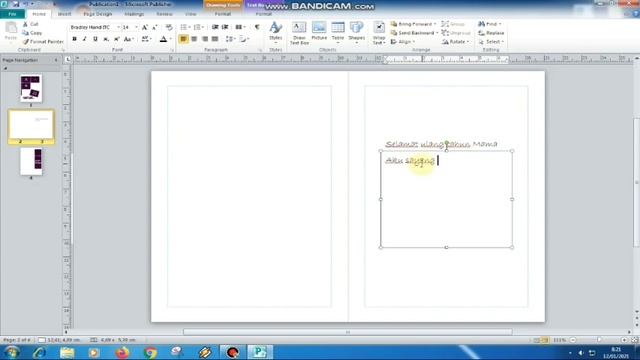Image resolution: width=640 pixels, height=360 pixels.
Task: Open the Help question mark icon
Action: pyautogui.click(x=636, y=14)
